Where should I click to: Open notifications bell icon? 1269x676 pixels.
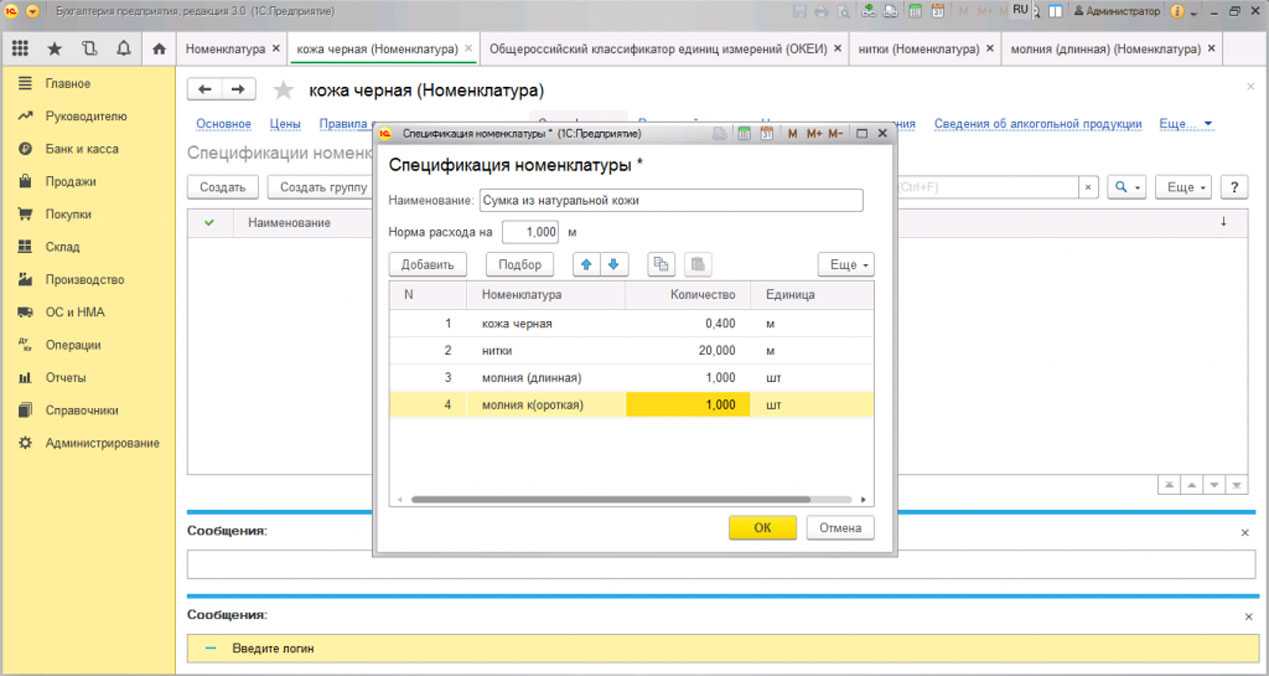pos(124,48)
